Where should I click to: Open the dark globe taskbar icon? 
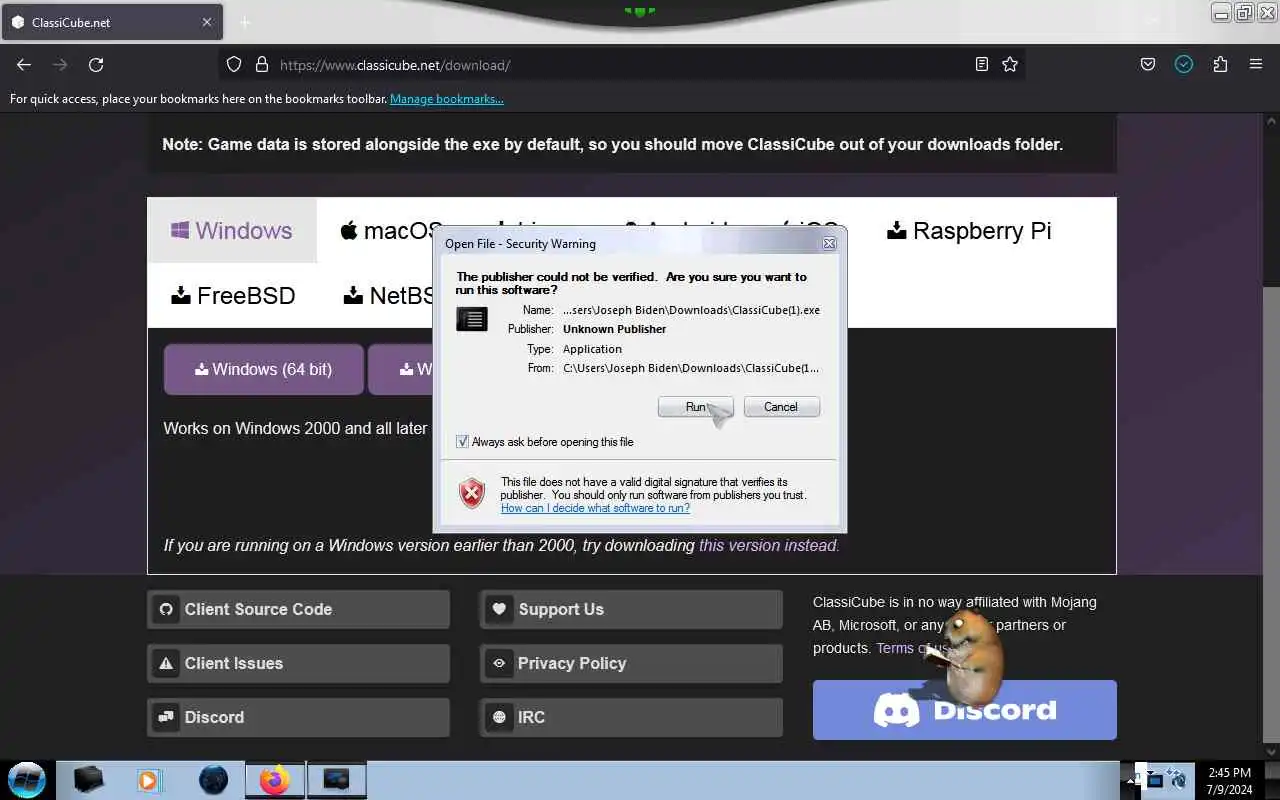213,780
